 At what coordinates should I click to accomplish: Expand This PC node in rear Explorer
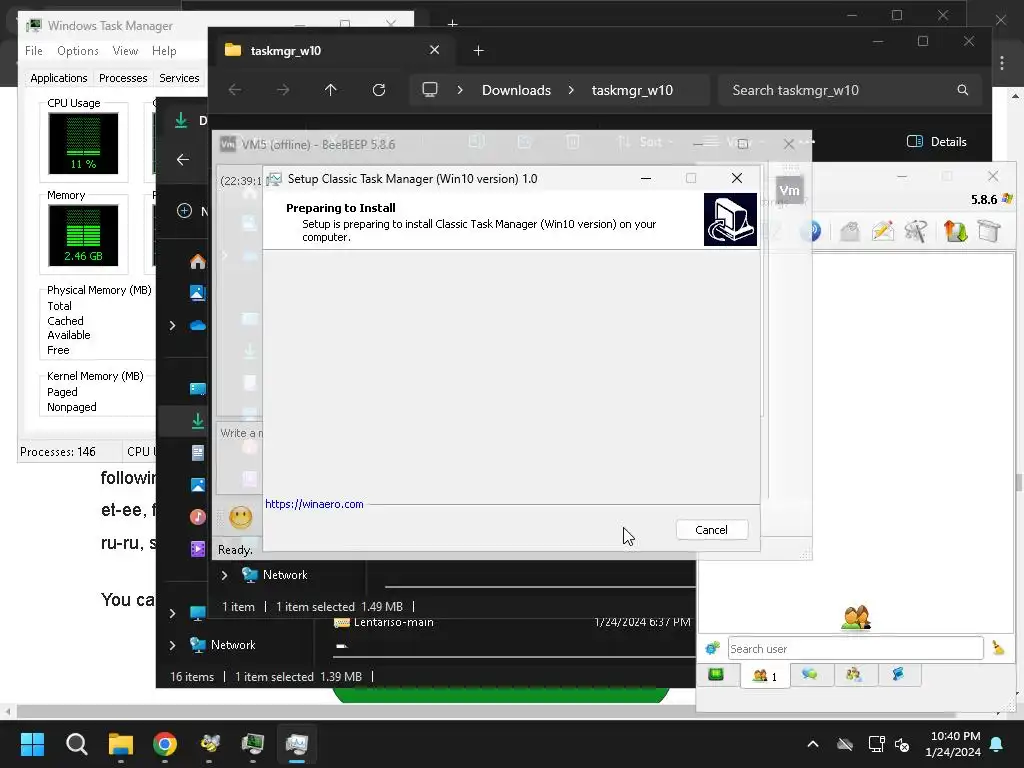(x=172, y=613)
